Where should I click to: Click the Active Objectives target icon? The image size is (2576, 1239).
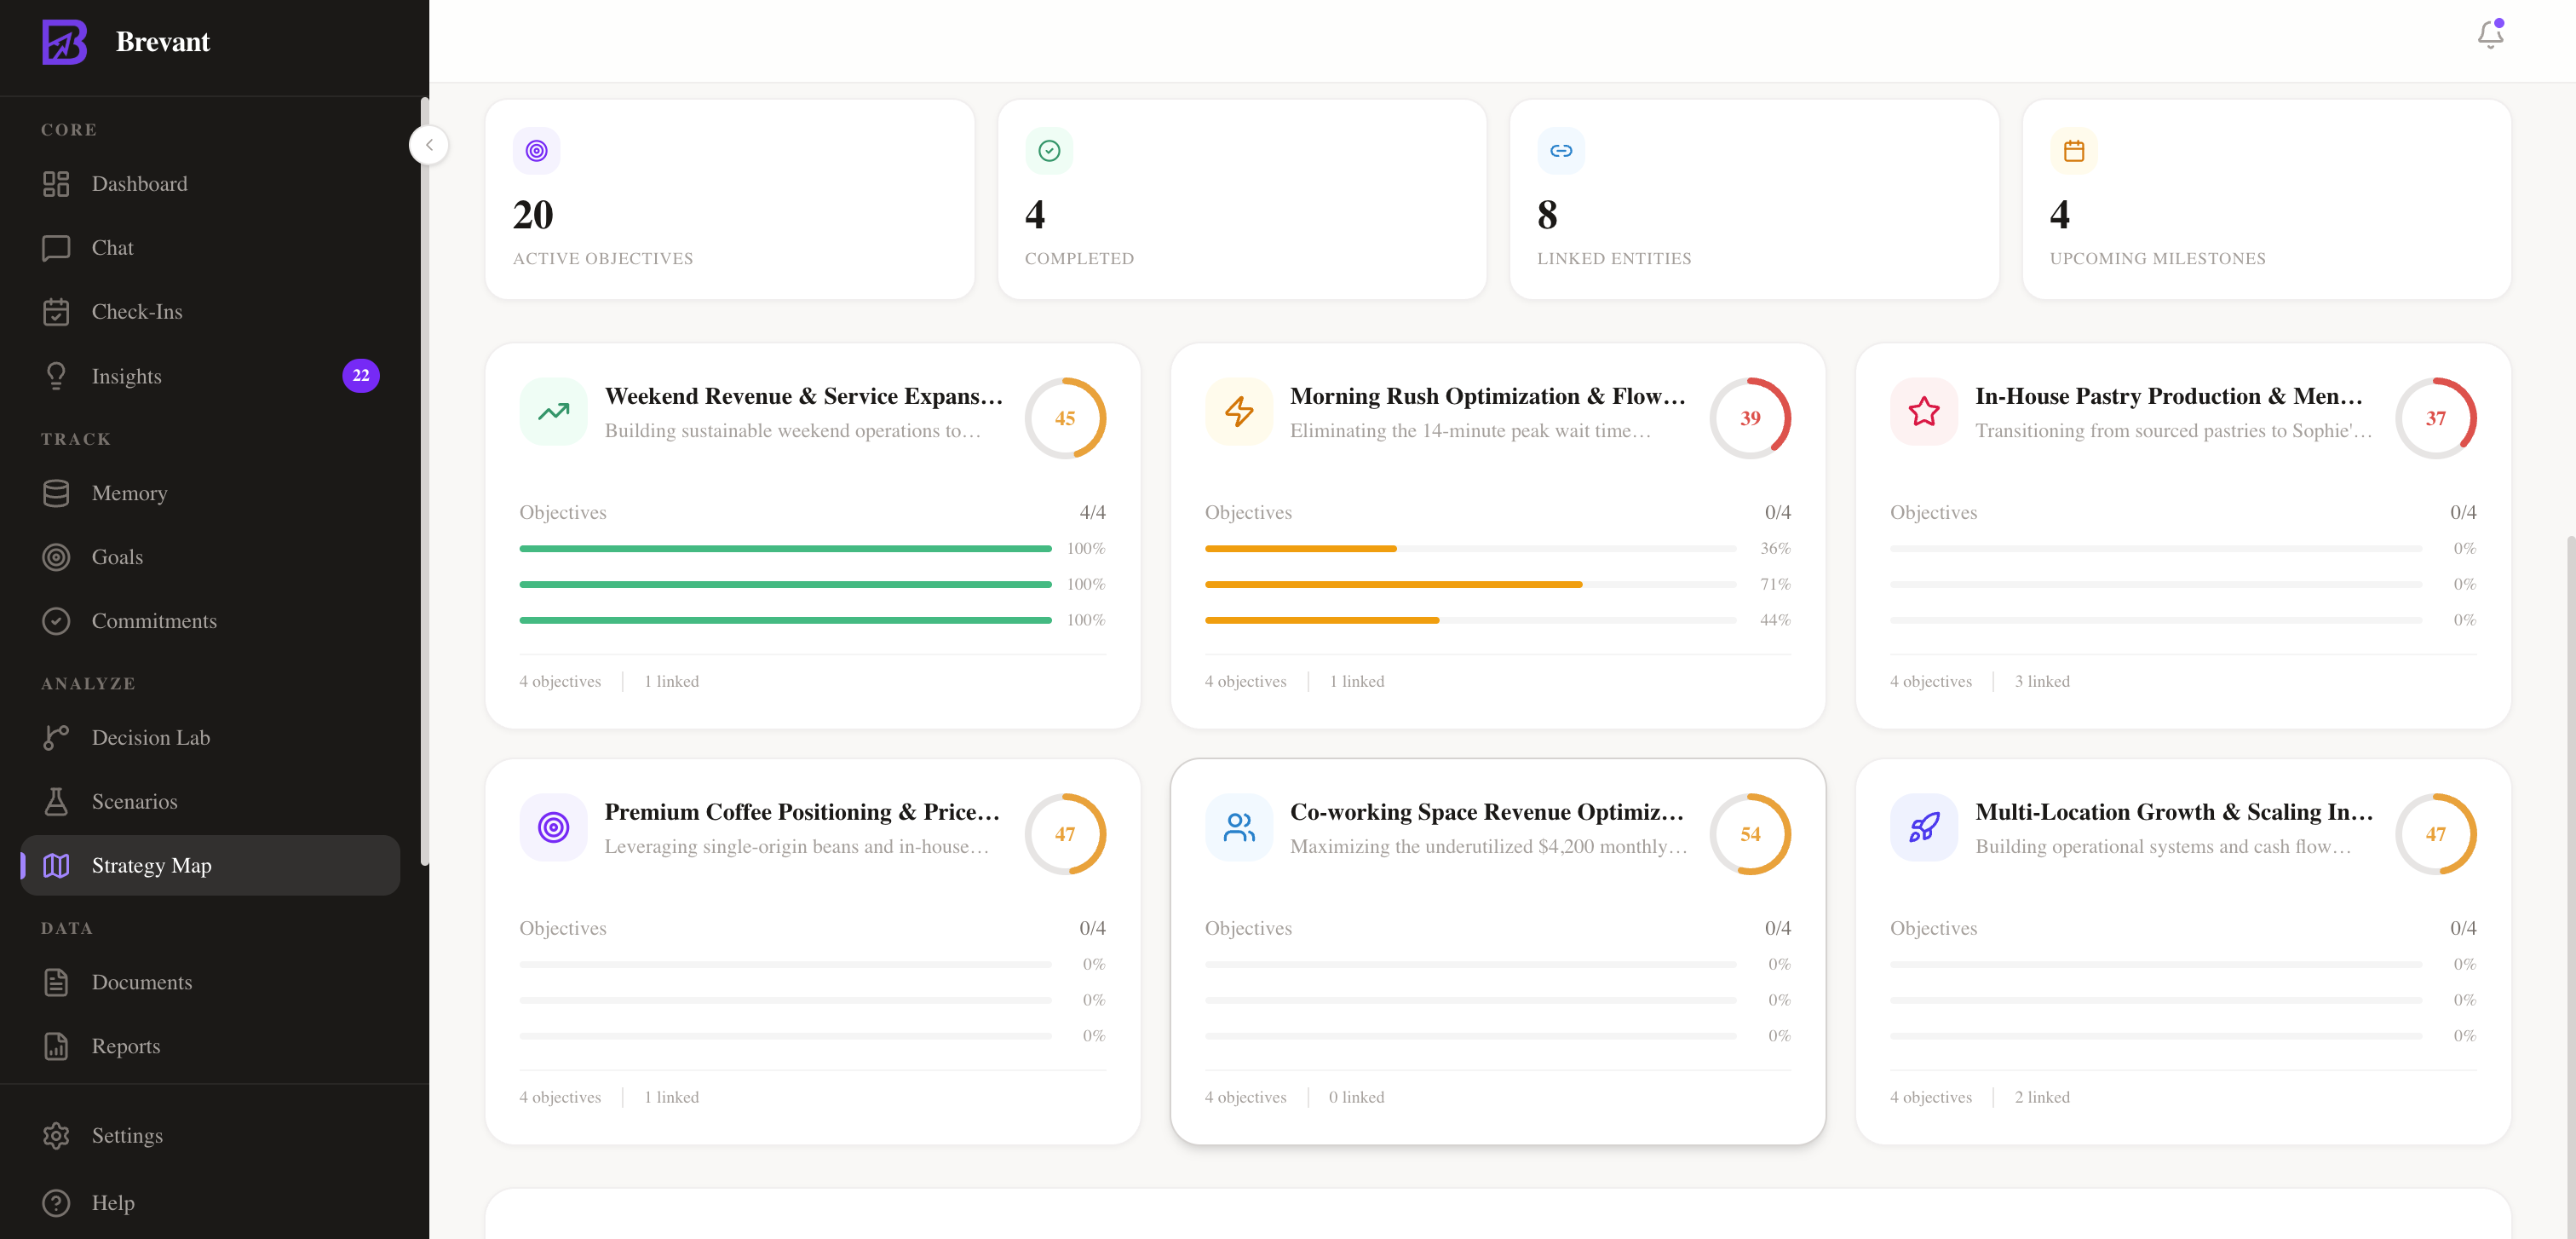536,151
